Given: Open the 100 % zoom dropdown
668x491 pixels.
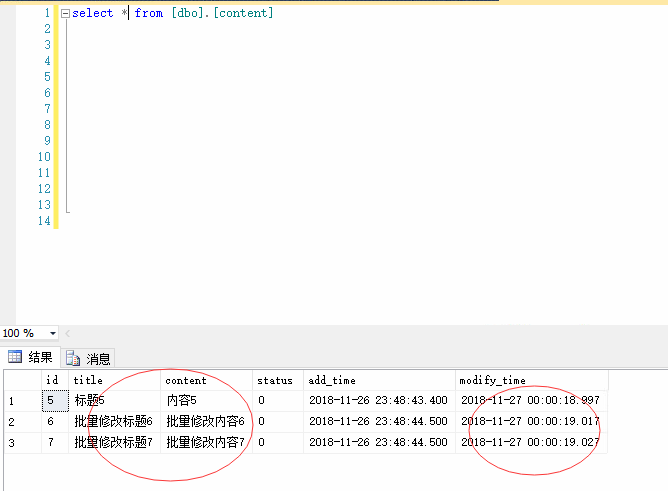Looking at the screenshot, I should coord(53,333).
